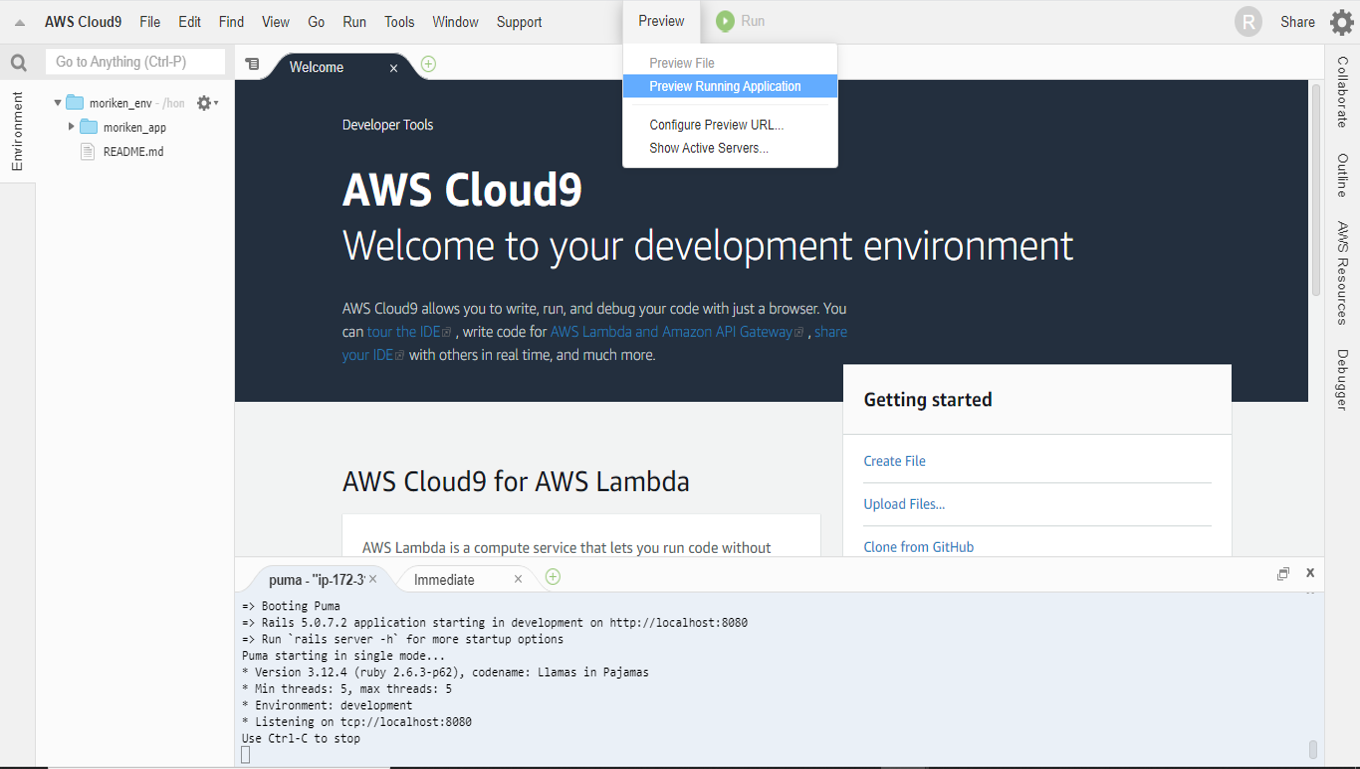Open the user avatar R
Viewport: 1360px width, 769px height.
1248,21
